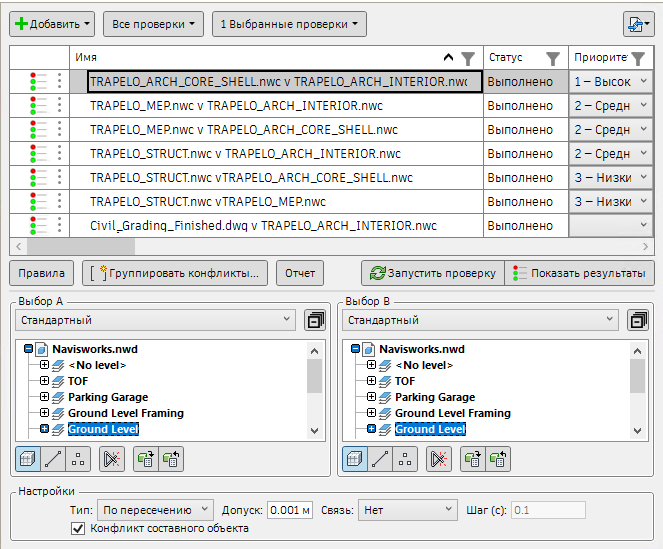Open the Все проверки dropdown
663x549 pixels.
click(x=153, y=24)
